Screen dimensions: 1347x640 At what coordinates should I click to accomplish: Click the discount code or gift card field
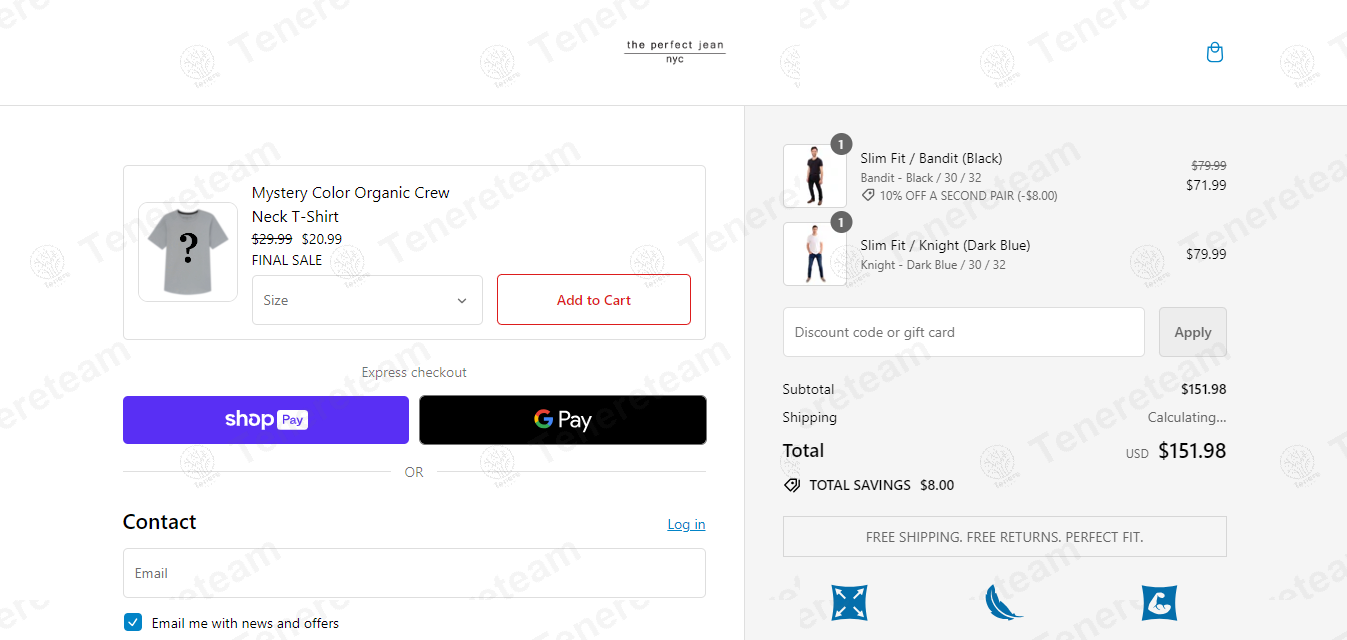[x=963, y=332]
